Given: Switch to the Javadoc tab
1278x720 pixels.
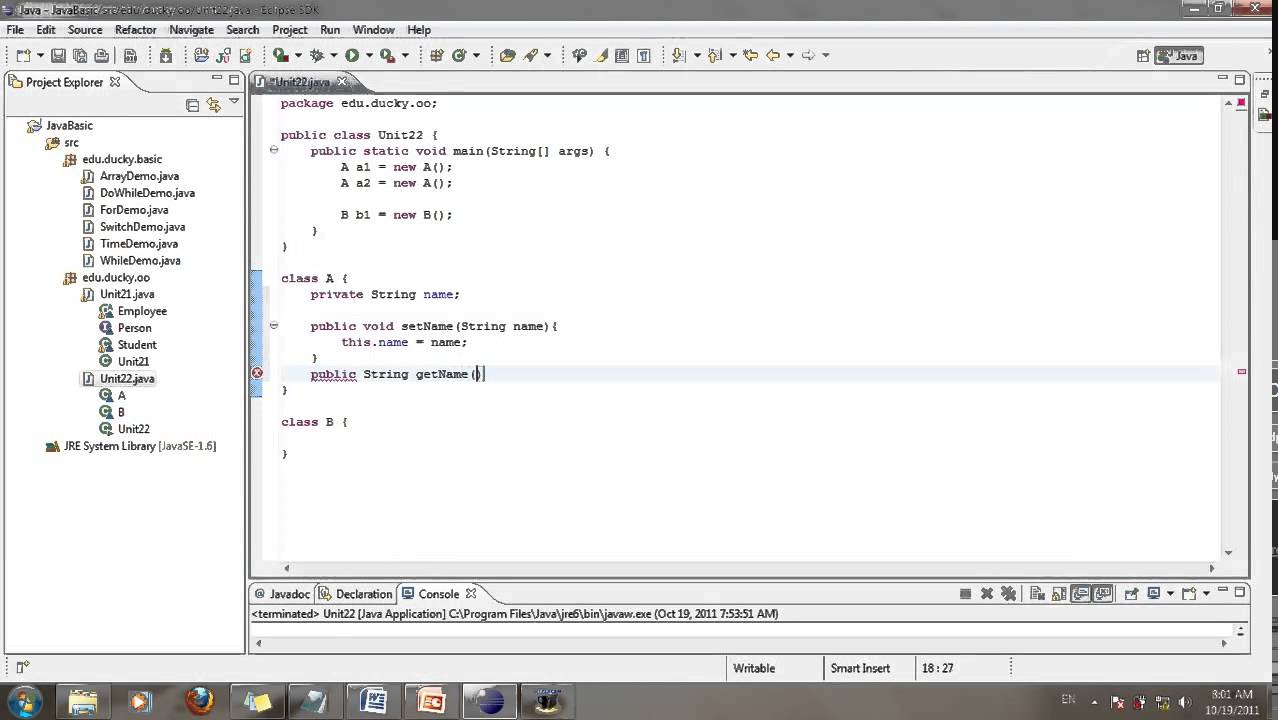Looking at the screenshot, I should pos(282,593).
